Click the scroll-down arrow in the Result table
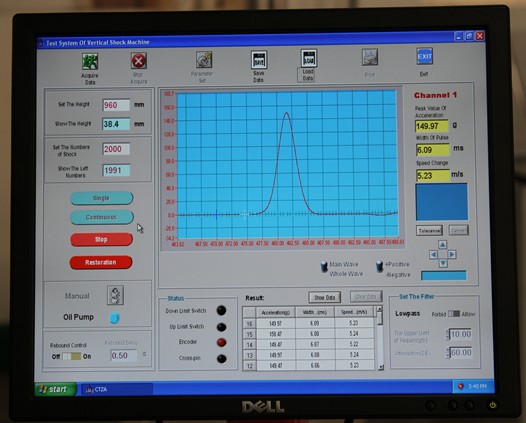The height and width of the screenshot is (423, 526). point(380,367)
